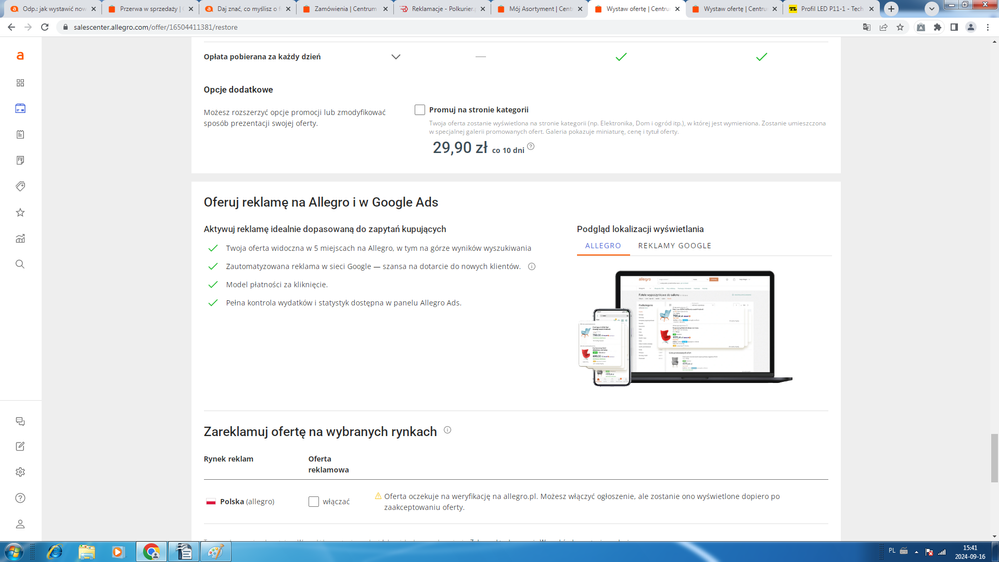Open the search magnifier sidebar icon

pyautogui.click(x=20, y=264)
